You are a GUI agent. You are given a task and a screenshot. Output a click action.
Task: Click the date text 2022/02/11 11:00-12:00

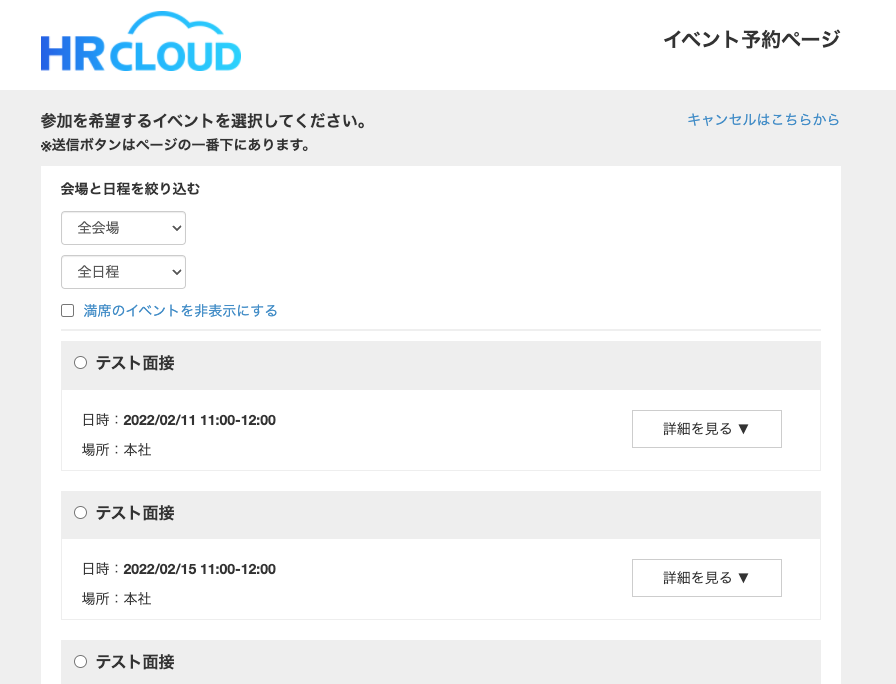click(199, 420)
